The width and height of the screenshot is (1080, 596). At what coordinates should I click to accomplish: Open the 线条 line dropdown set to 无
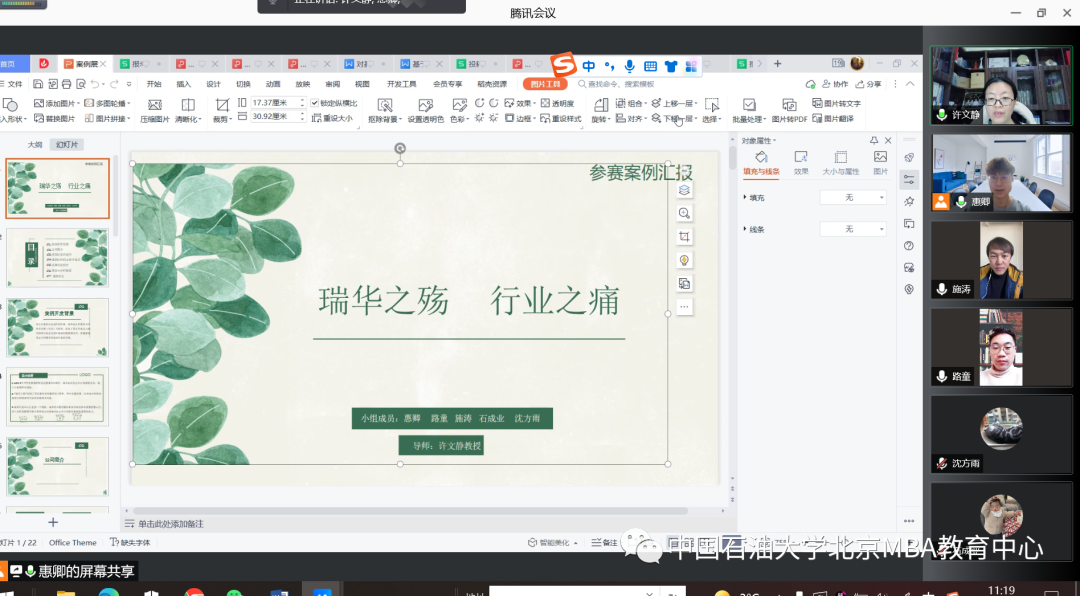(x=852, y=229)
